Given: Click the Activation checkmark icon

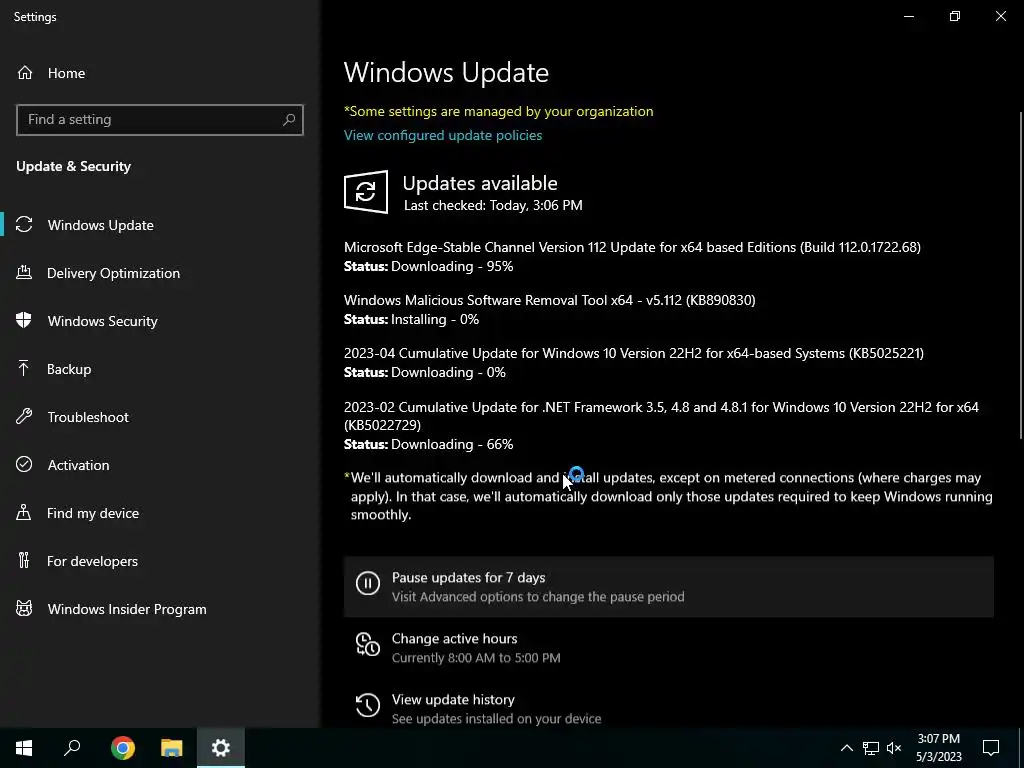Looking at the screenshot, I should (24, 464).
